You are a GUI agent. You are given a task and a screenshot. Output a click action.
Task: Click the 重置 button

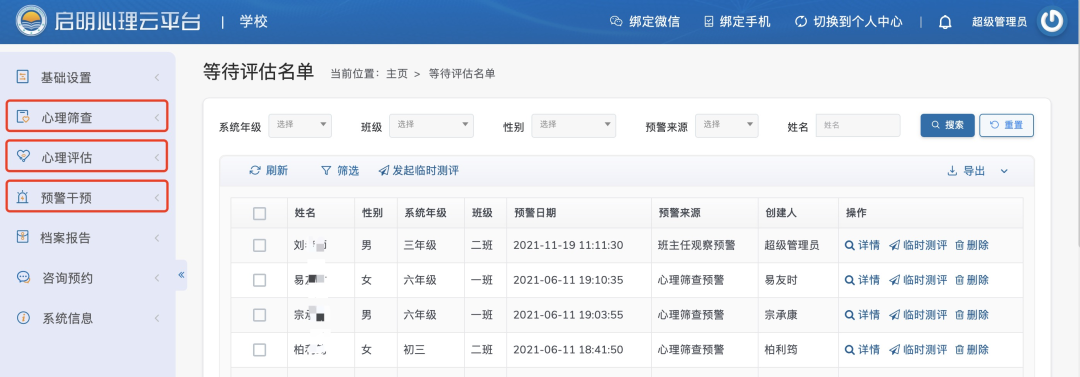point(1006,125)
